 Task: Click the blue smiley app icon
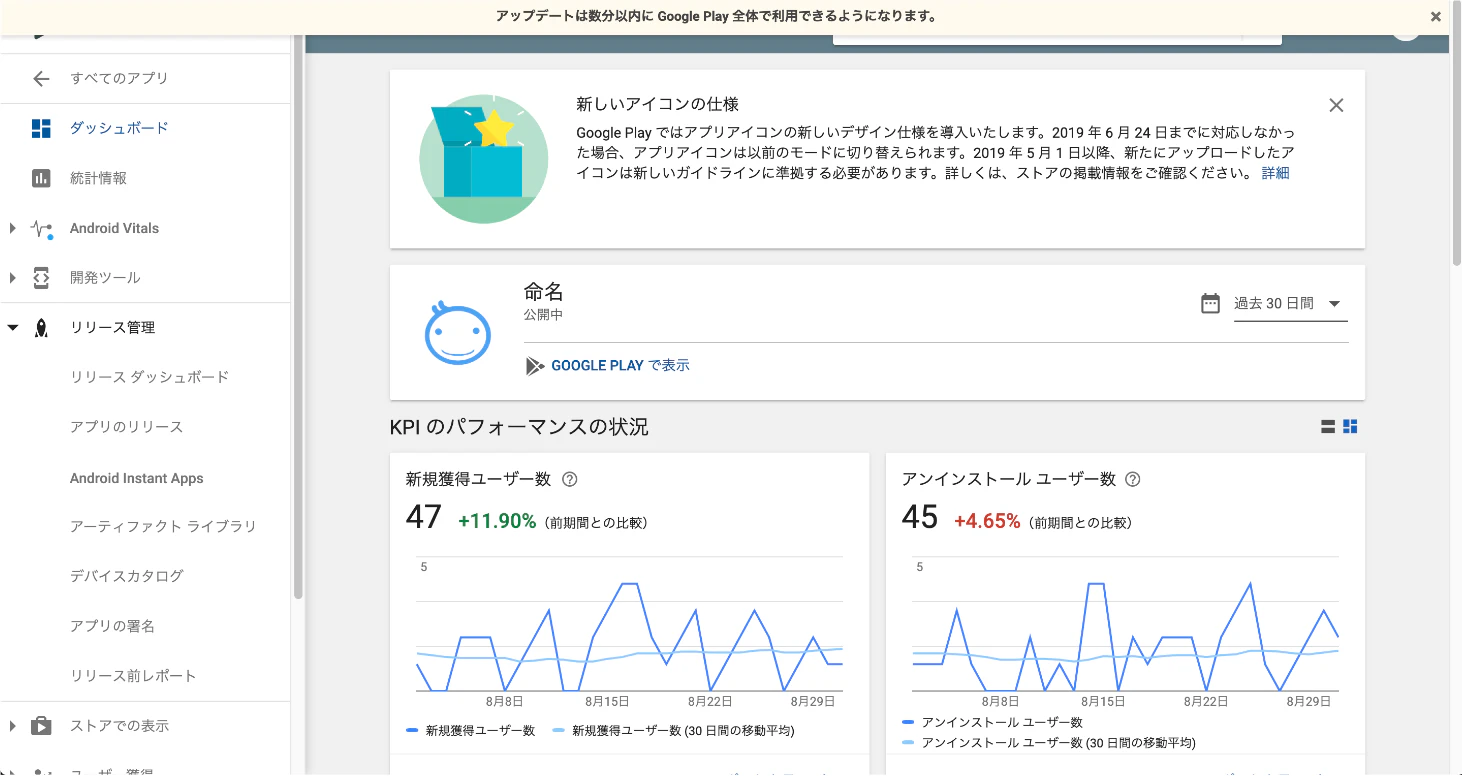tap(458, 332)
